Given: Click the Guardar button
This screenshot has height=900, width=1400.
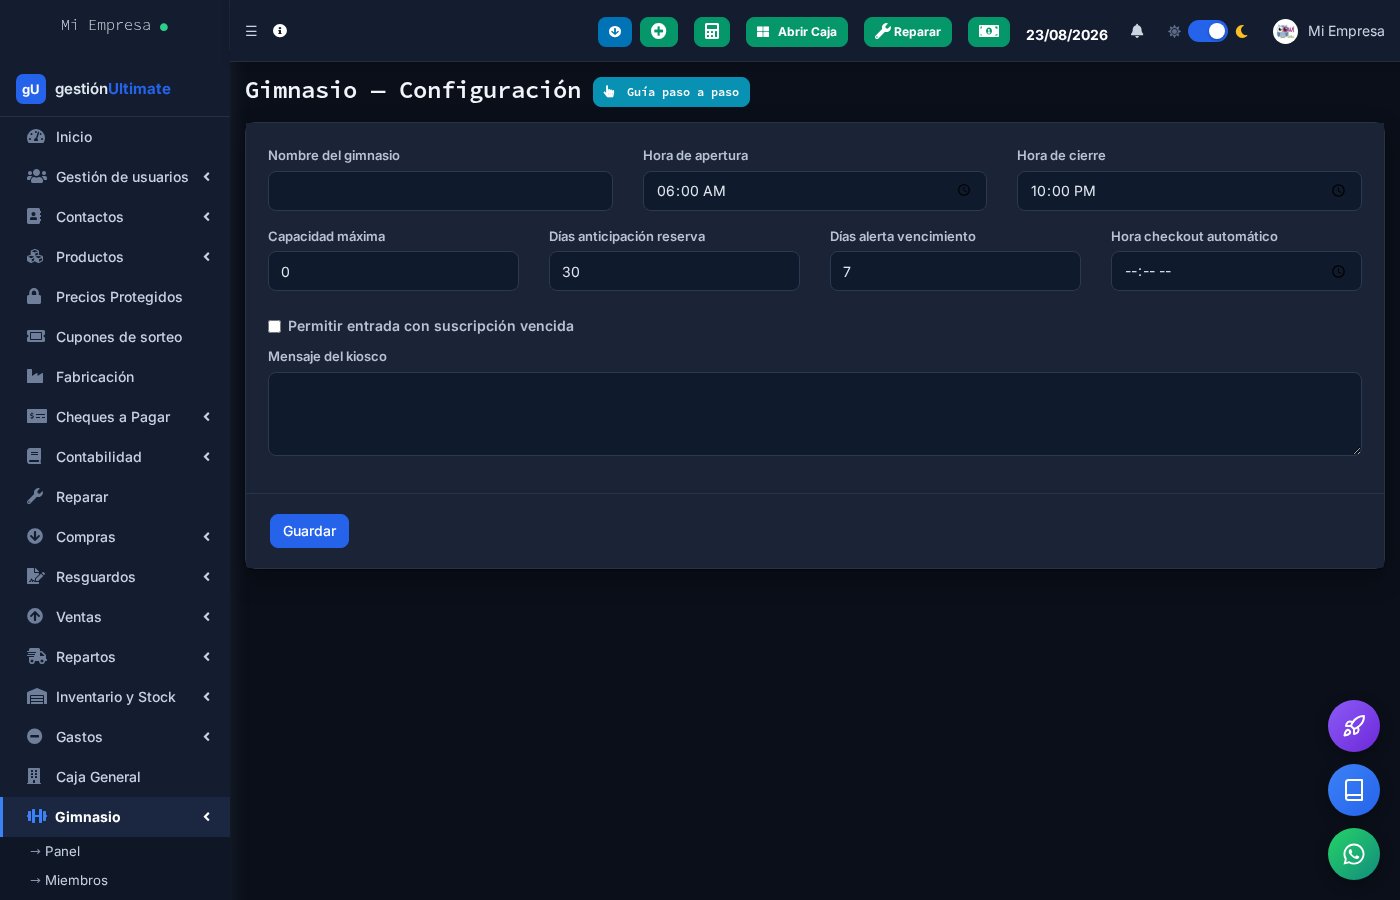Looking at the screenshot, I should click(x=309, y=531).
